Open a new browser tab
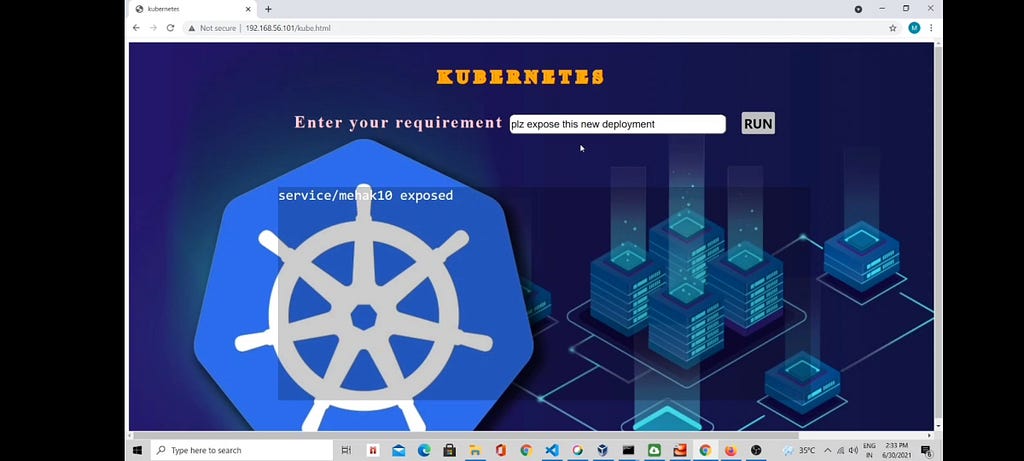The width and height of the screenshot is (1024, 461). coord(268,9)
